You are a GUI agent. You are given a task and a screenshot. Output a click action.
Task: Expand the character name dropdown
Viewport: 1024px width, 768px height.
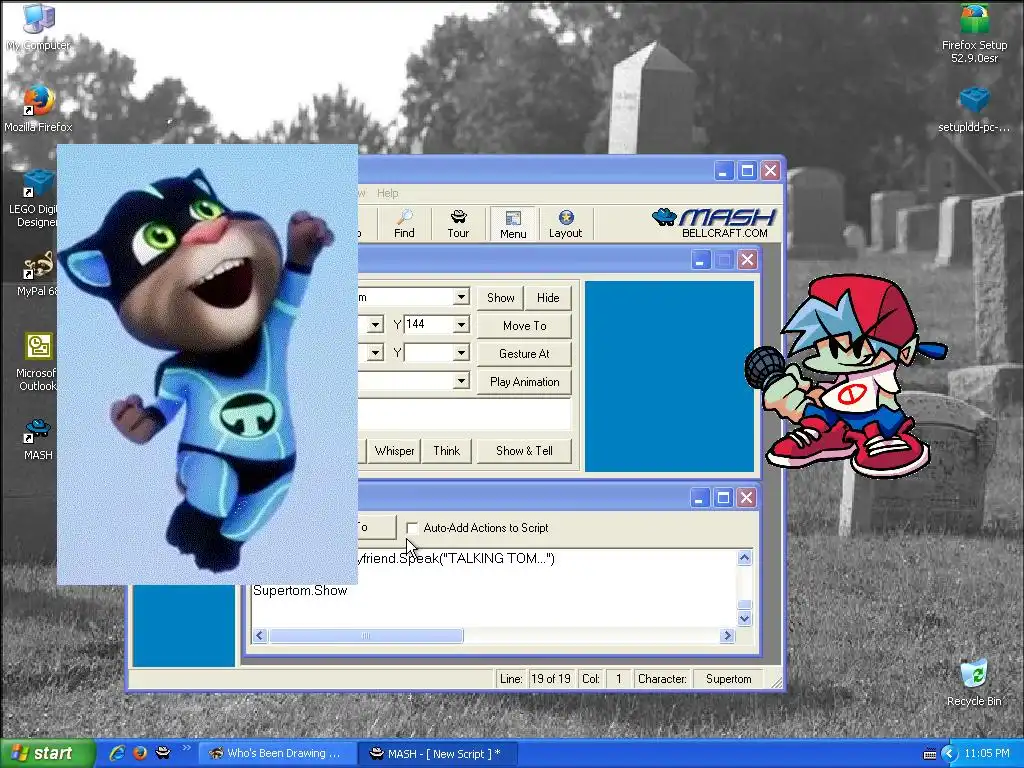click(461, 296)
